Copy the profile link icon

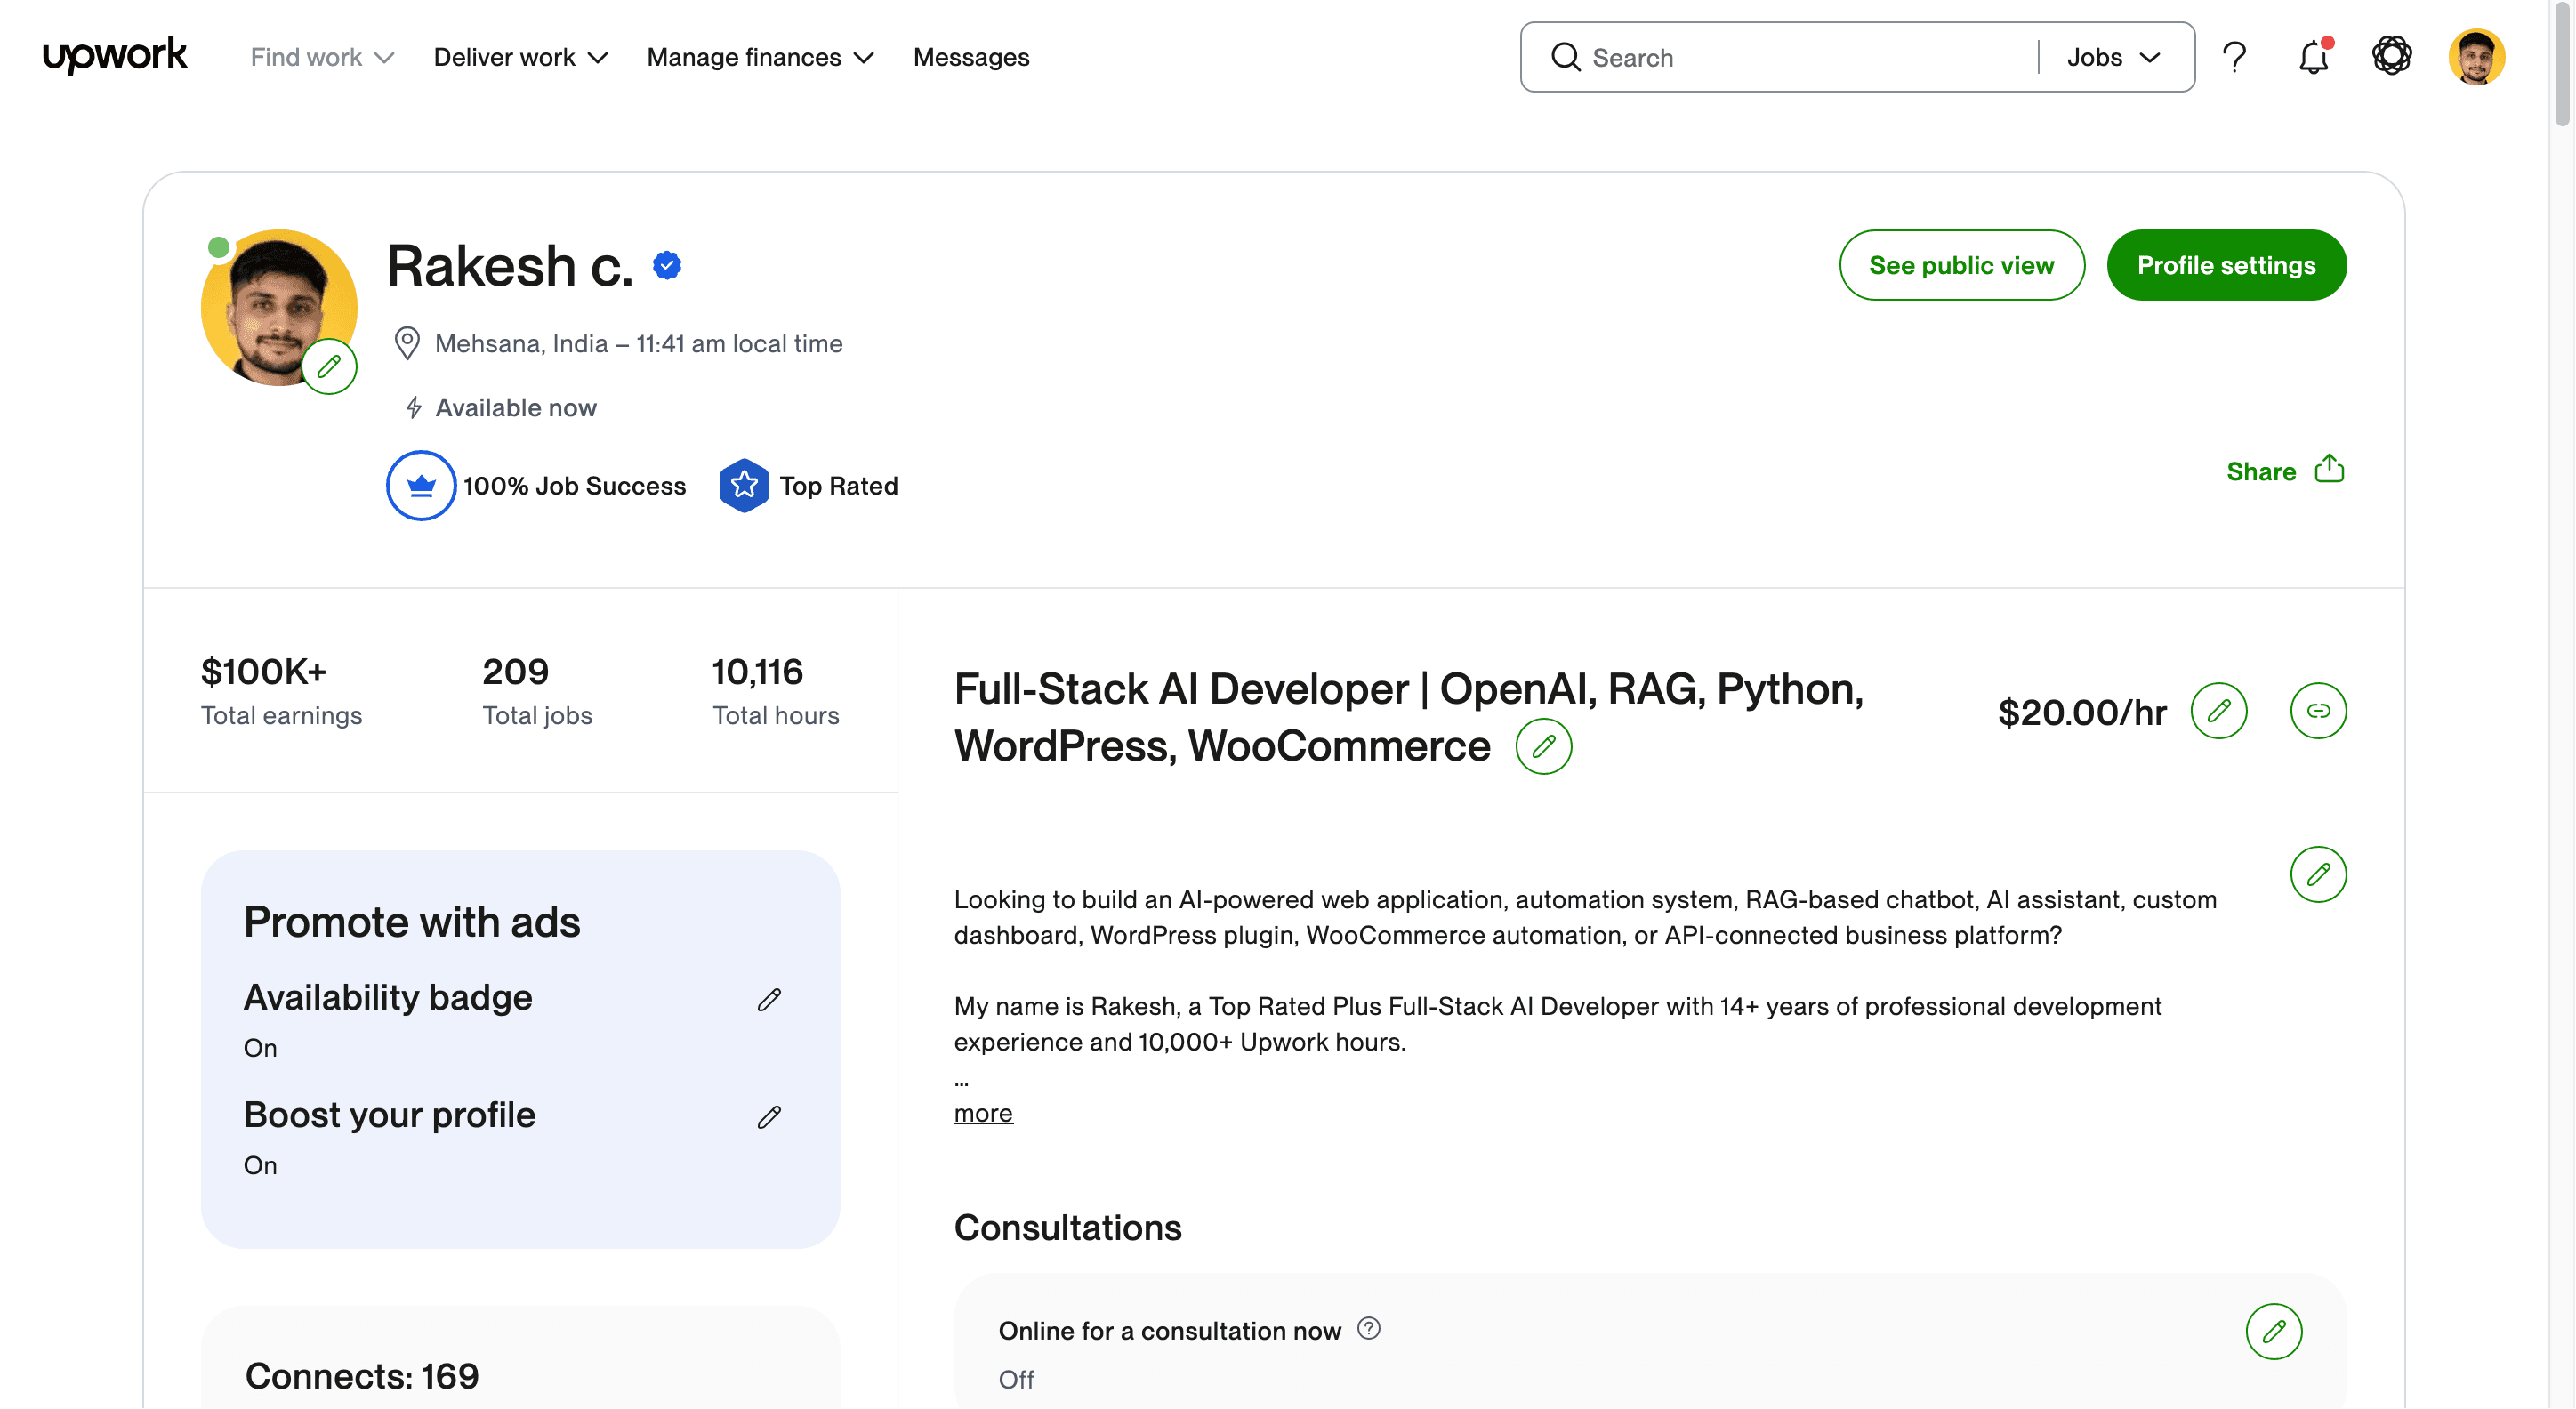coord(2318,712)
